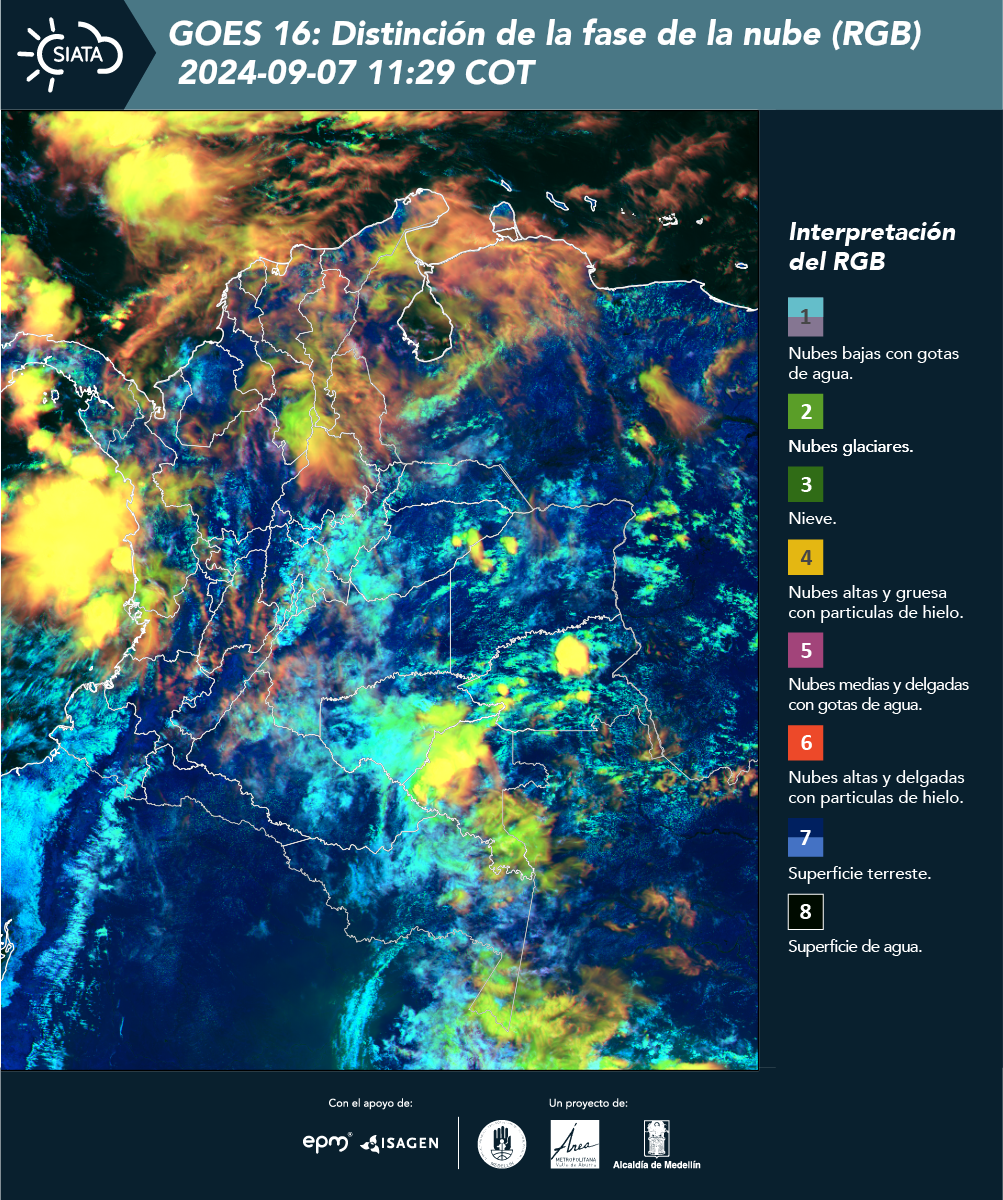Screen dimensions: 1003x1200
Task: Click the label "Nubes bajas con gotas de agua."
Action: click(x=874, y=365)
